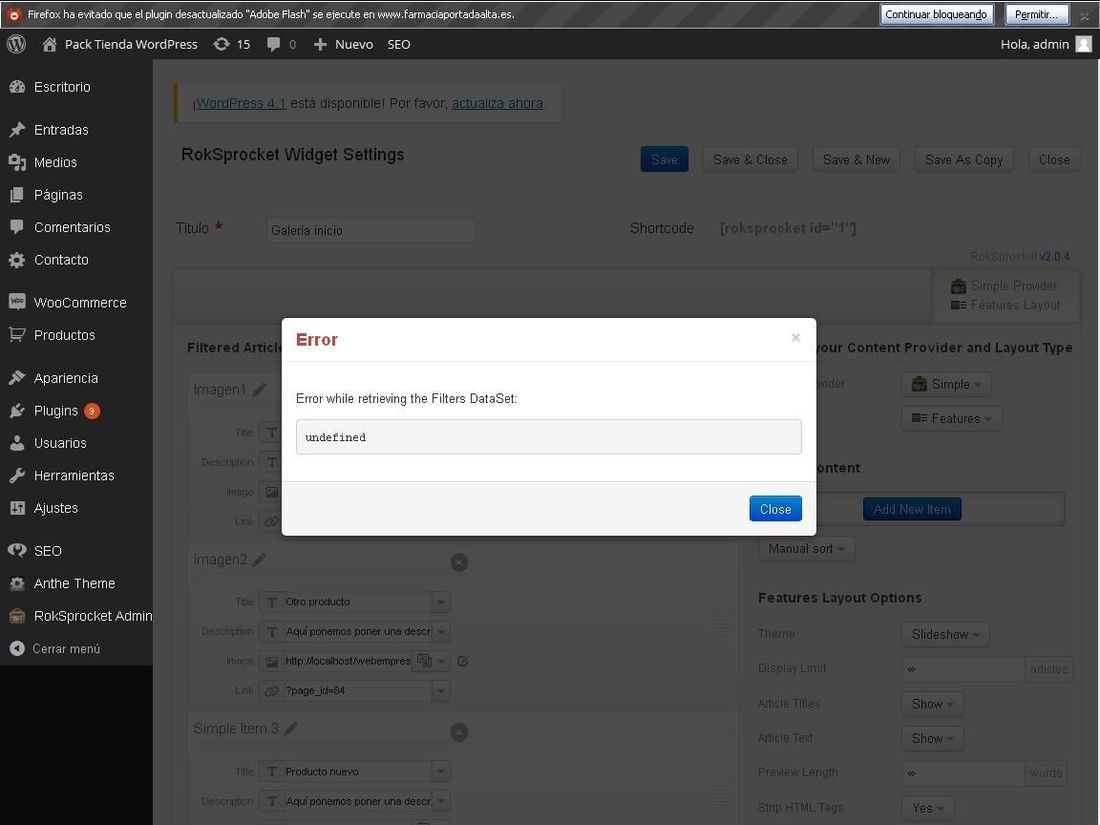The image size is (1100, 825).
Task: Focus the Display Limit input field
Action: 963,669
